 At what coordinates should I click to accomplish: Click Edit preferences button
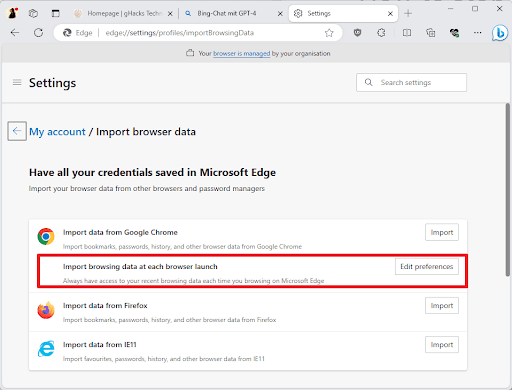click(x=427, y=267)
